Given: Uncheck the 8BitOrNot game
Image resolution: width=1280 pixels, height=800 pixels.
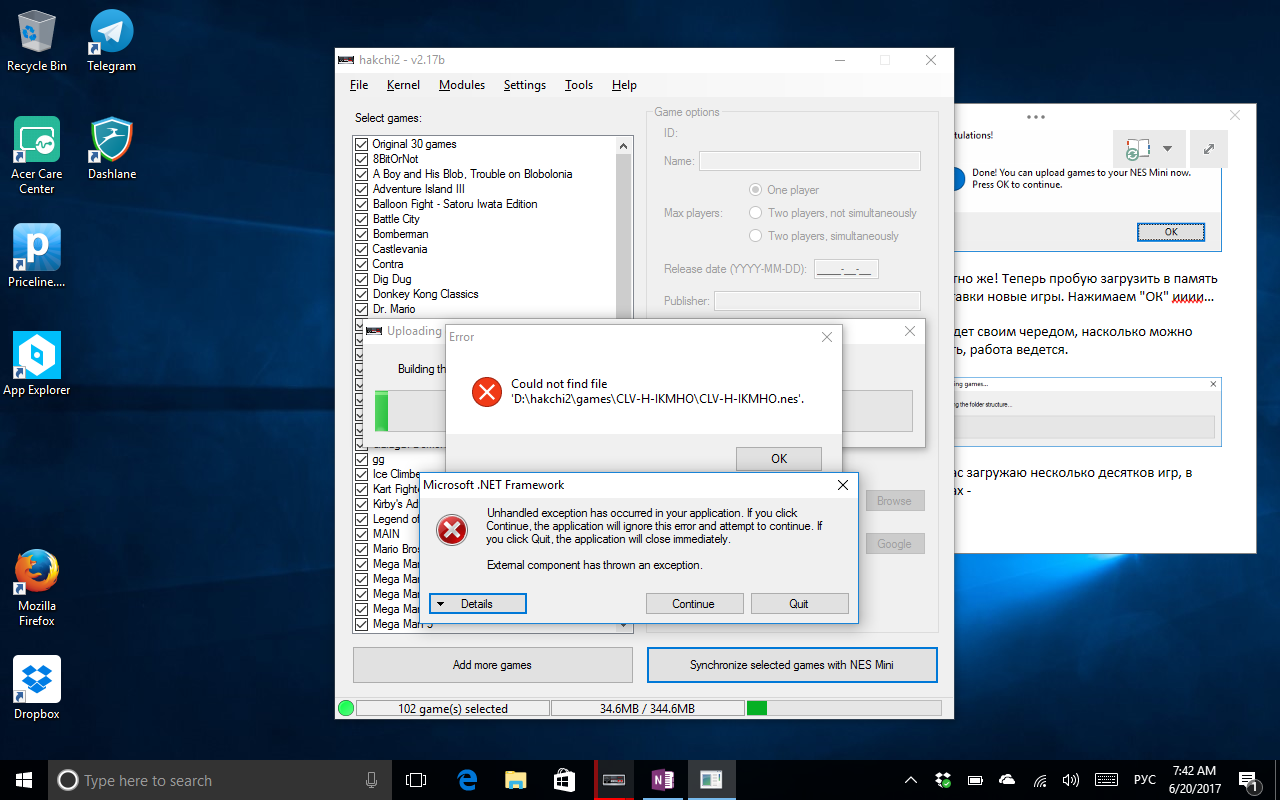Looking at the screenshot, I should click(x=362, y=159).
